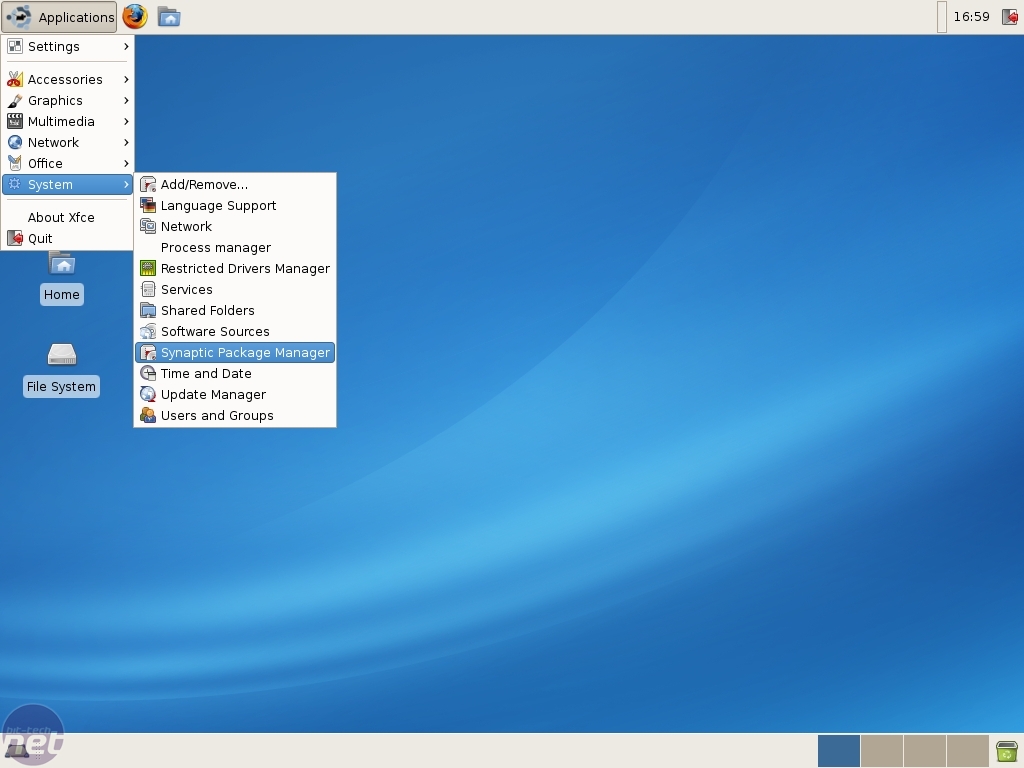Click the Graphics paintbrush icon

tap(14, 101)
